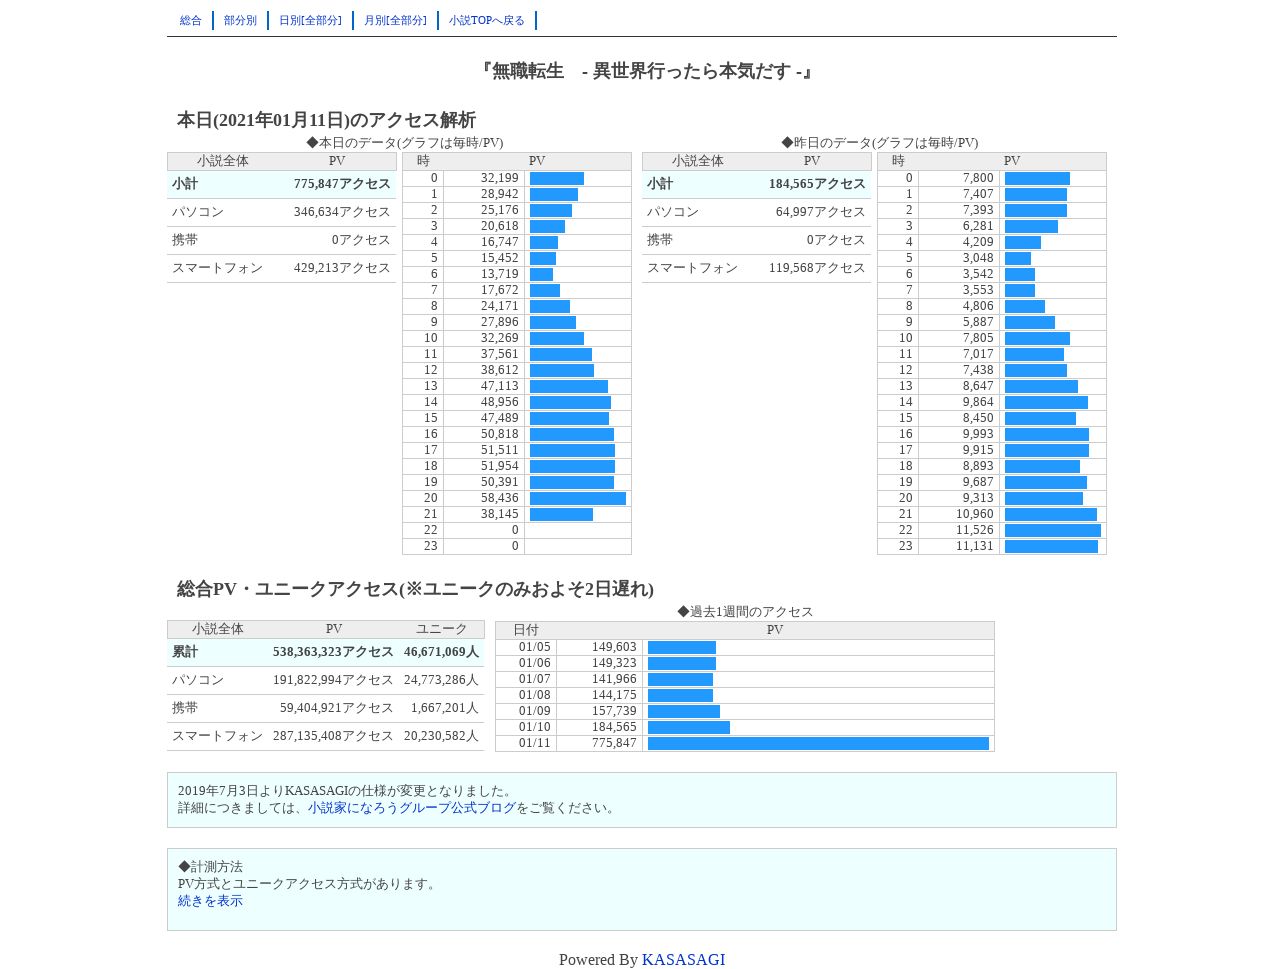Screen dimensions: 1284x969
Task: Select today's PC value 346,634アクセス
Action: (x=342, y=212)
